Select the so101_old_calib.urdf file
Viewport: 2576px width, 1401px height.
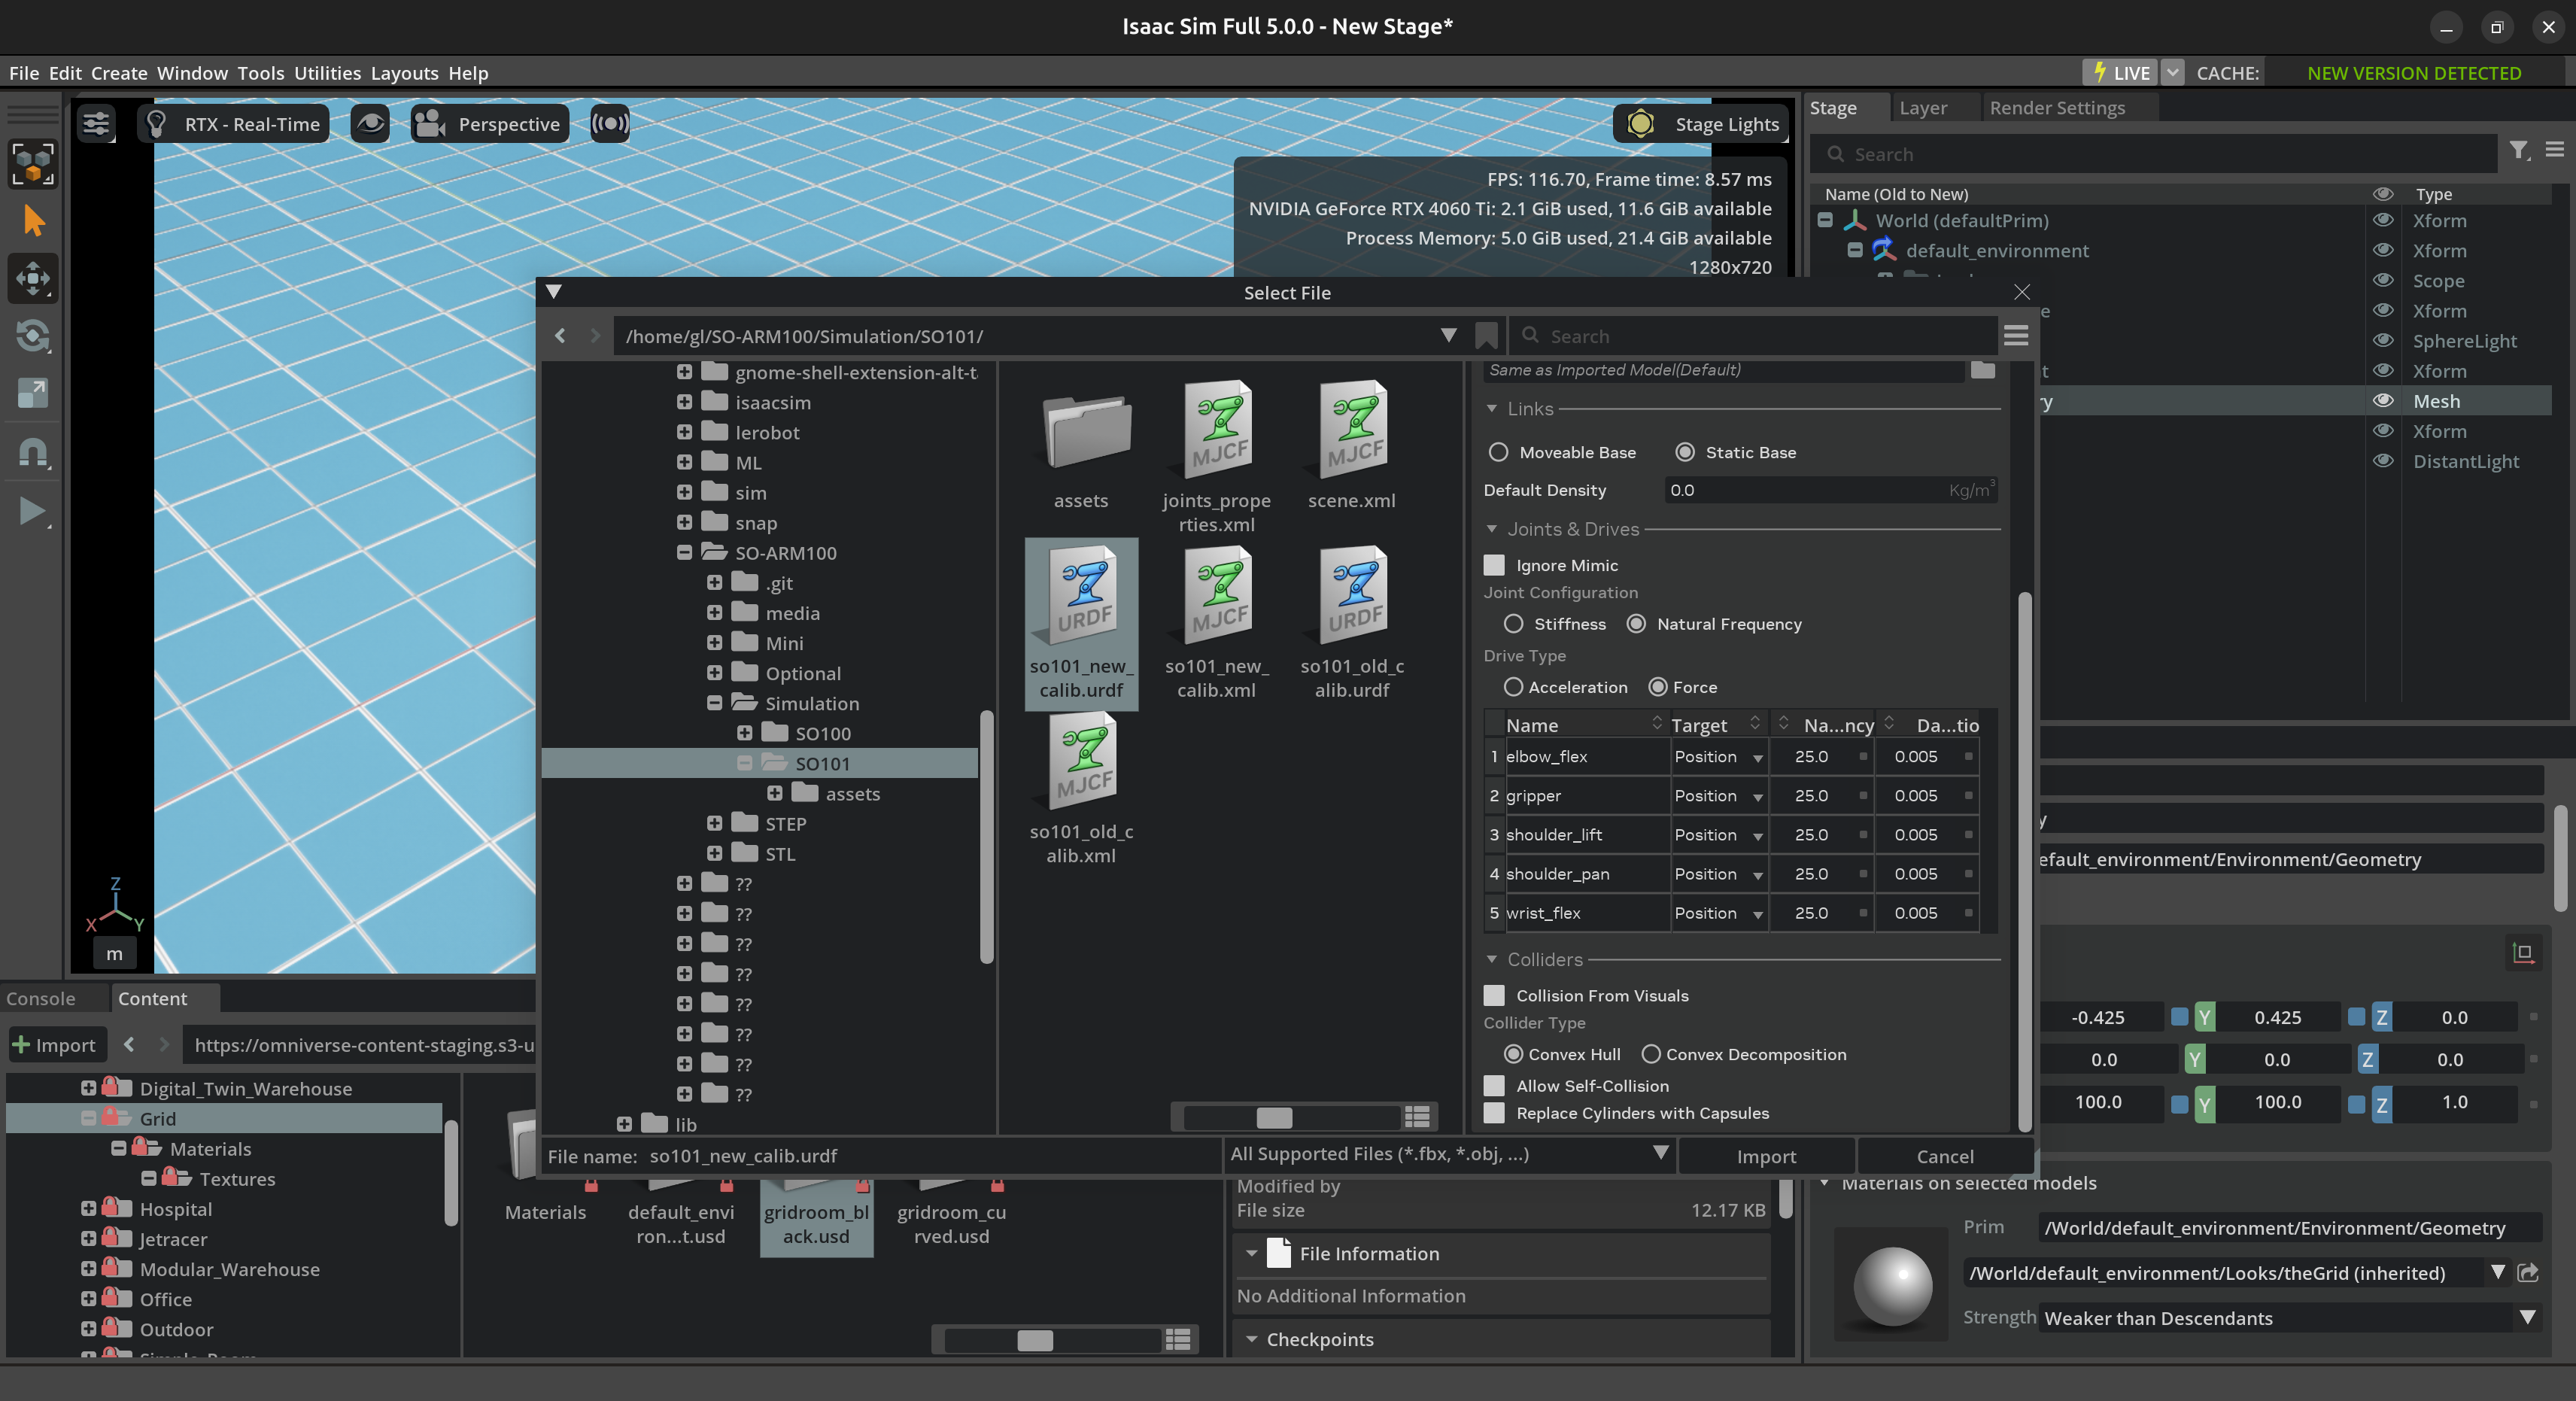pyautogui.click(x=1352, y=623)
